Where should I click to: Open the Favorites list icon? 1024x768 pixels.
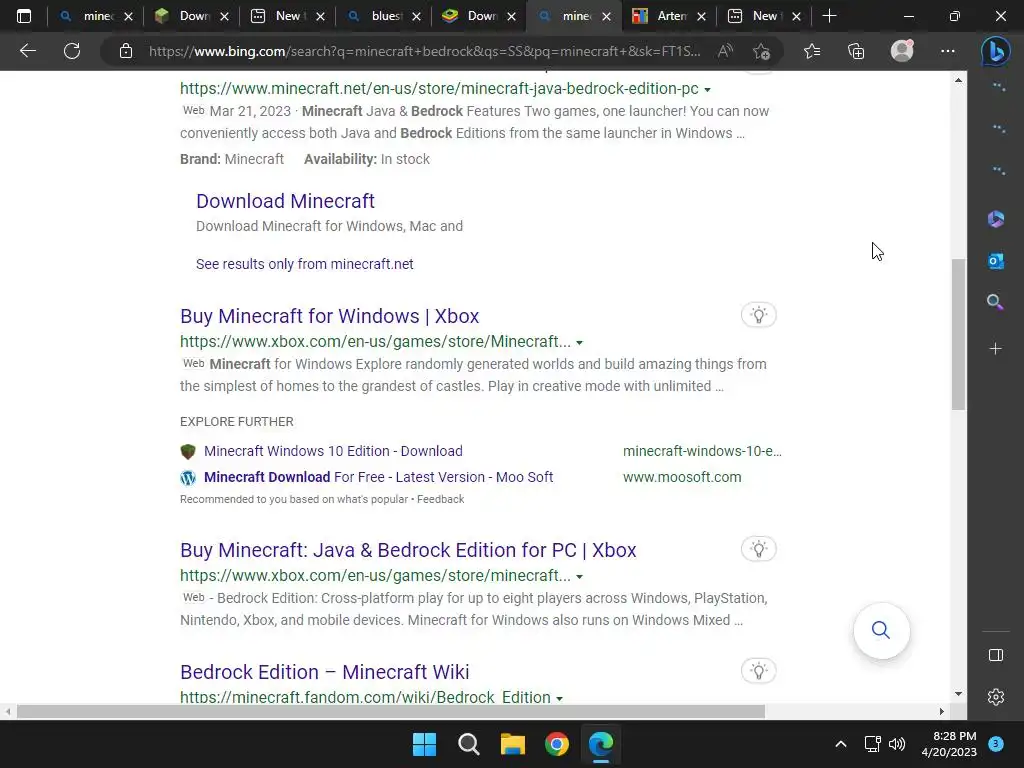click(x=812, y=51)
